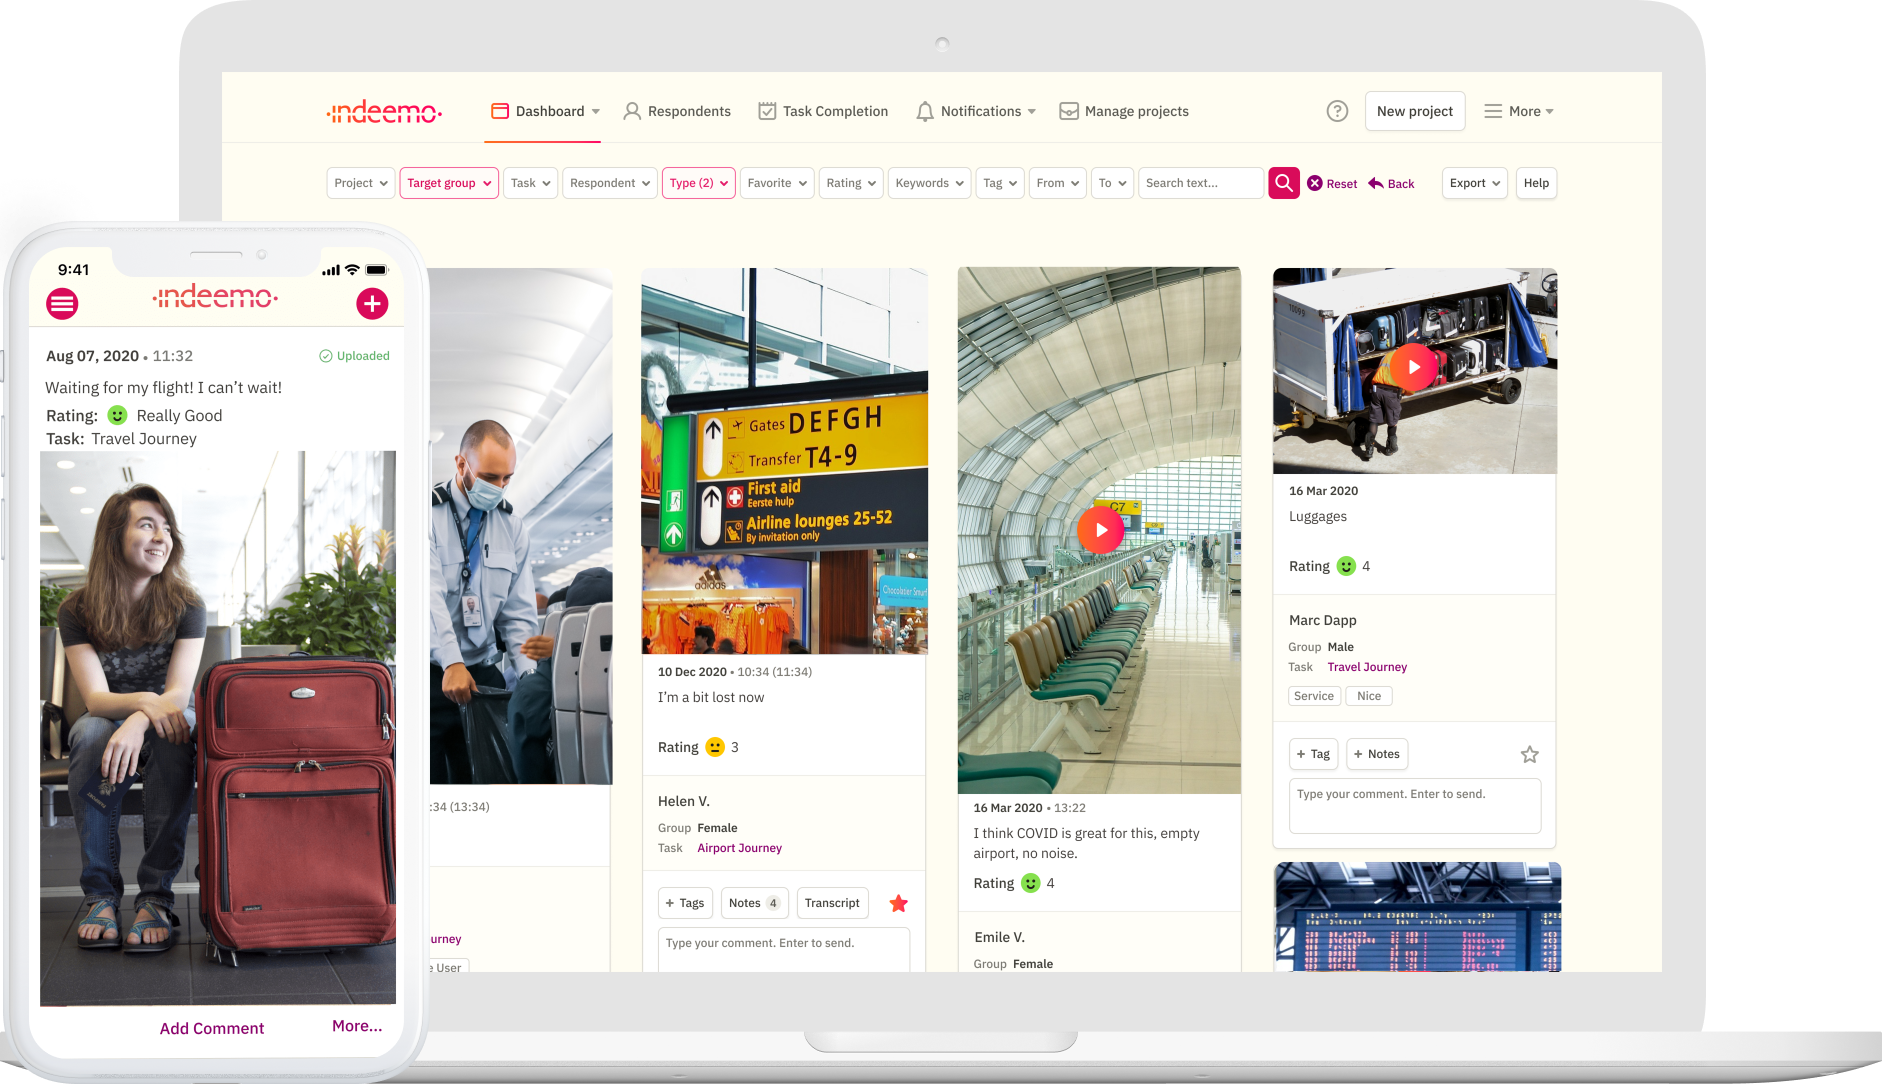
Task: Click comment box under Marc Dapp post
Action: [1415, 806]
